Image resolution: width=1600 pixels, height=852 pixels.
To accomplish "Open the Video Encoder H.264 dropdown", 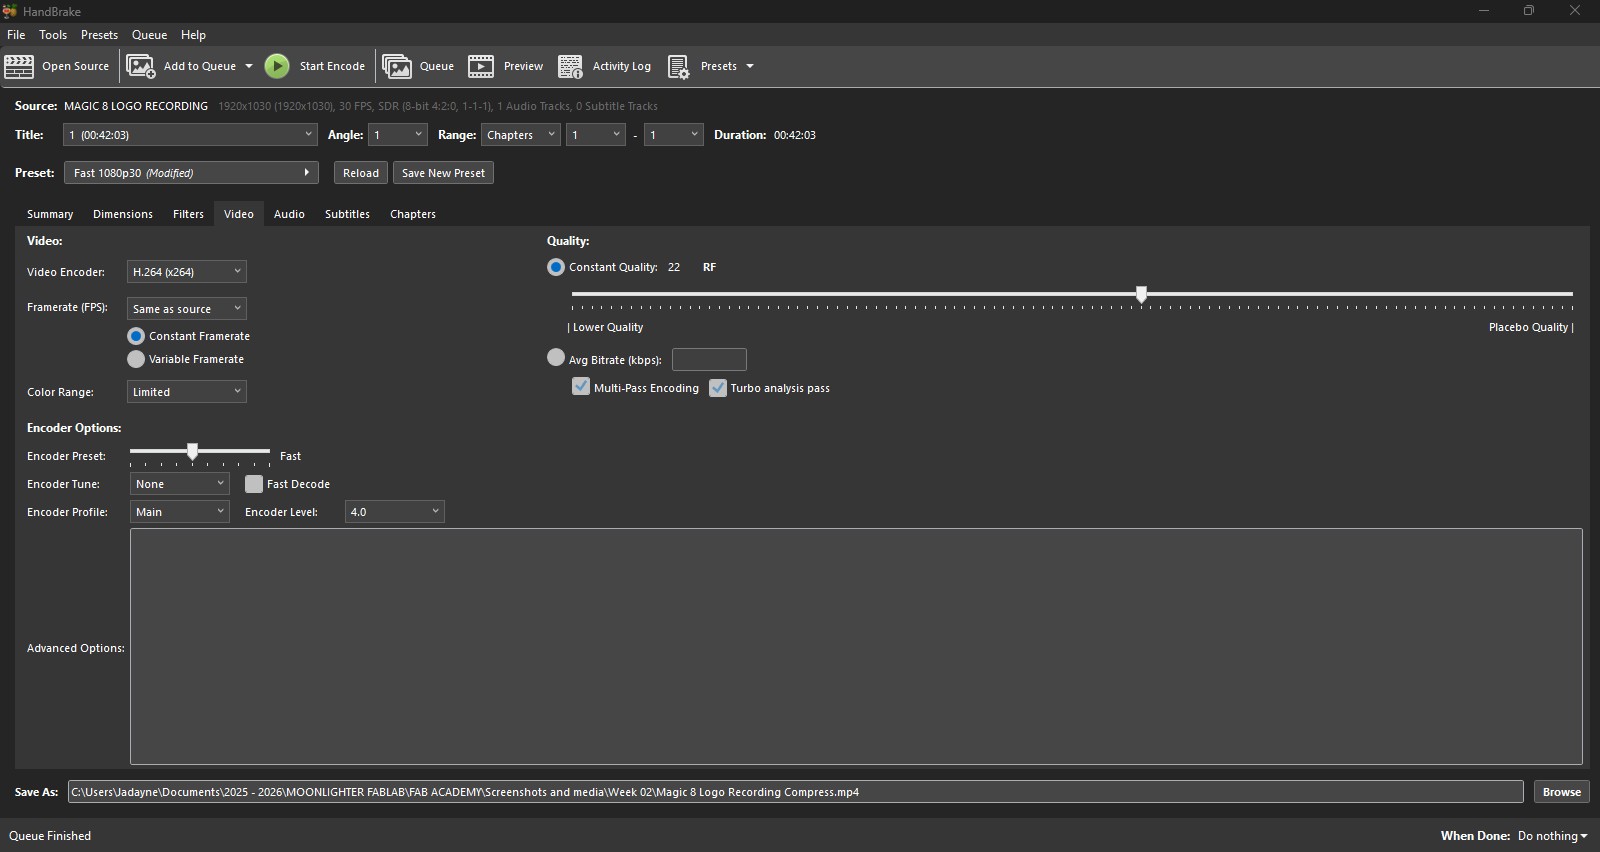I will pyautogui.click(x=187, y=272).
